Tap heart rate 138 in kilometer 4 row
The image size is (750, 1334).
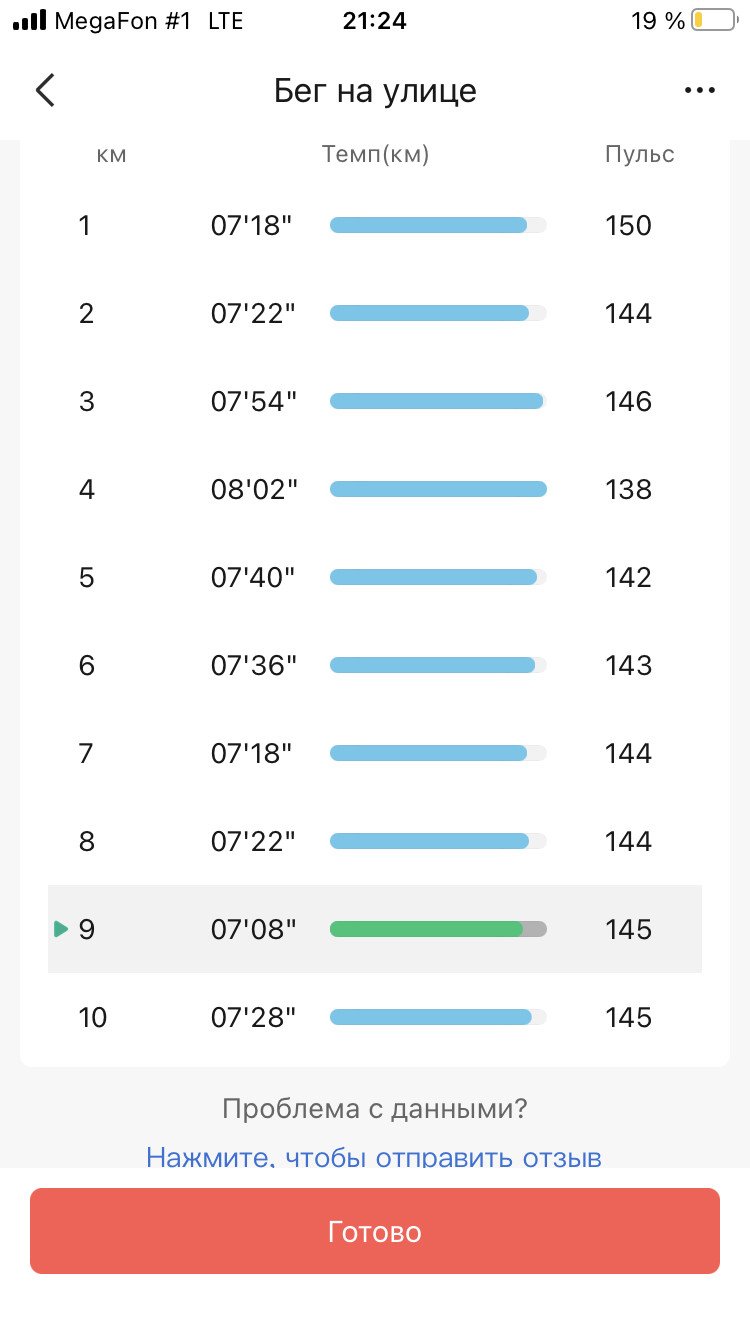pyautogui.click(x=628, y=489)
